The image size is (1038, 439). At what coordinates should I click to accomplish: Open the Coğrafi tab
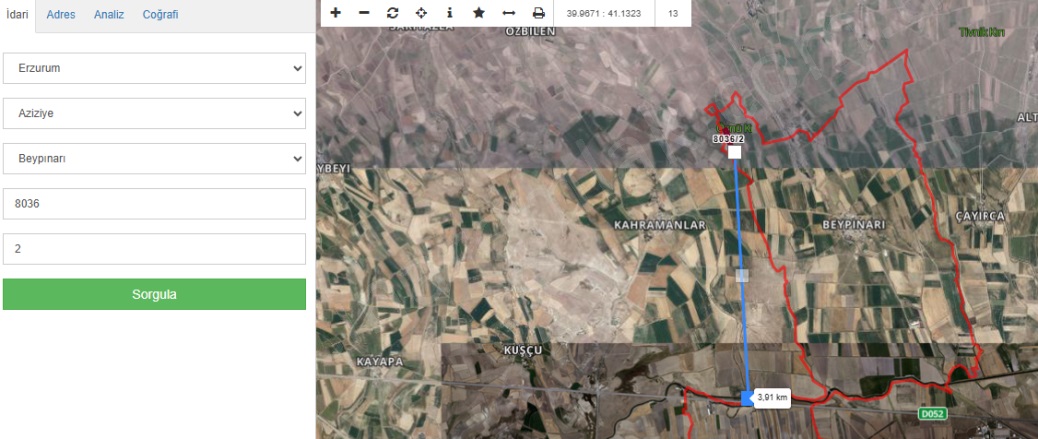(159, 15)
